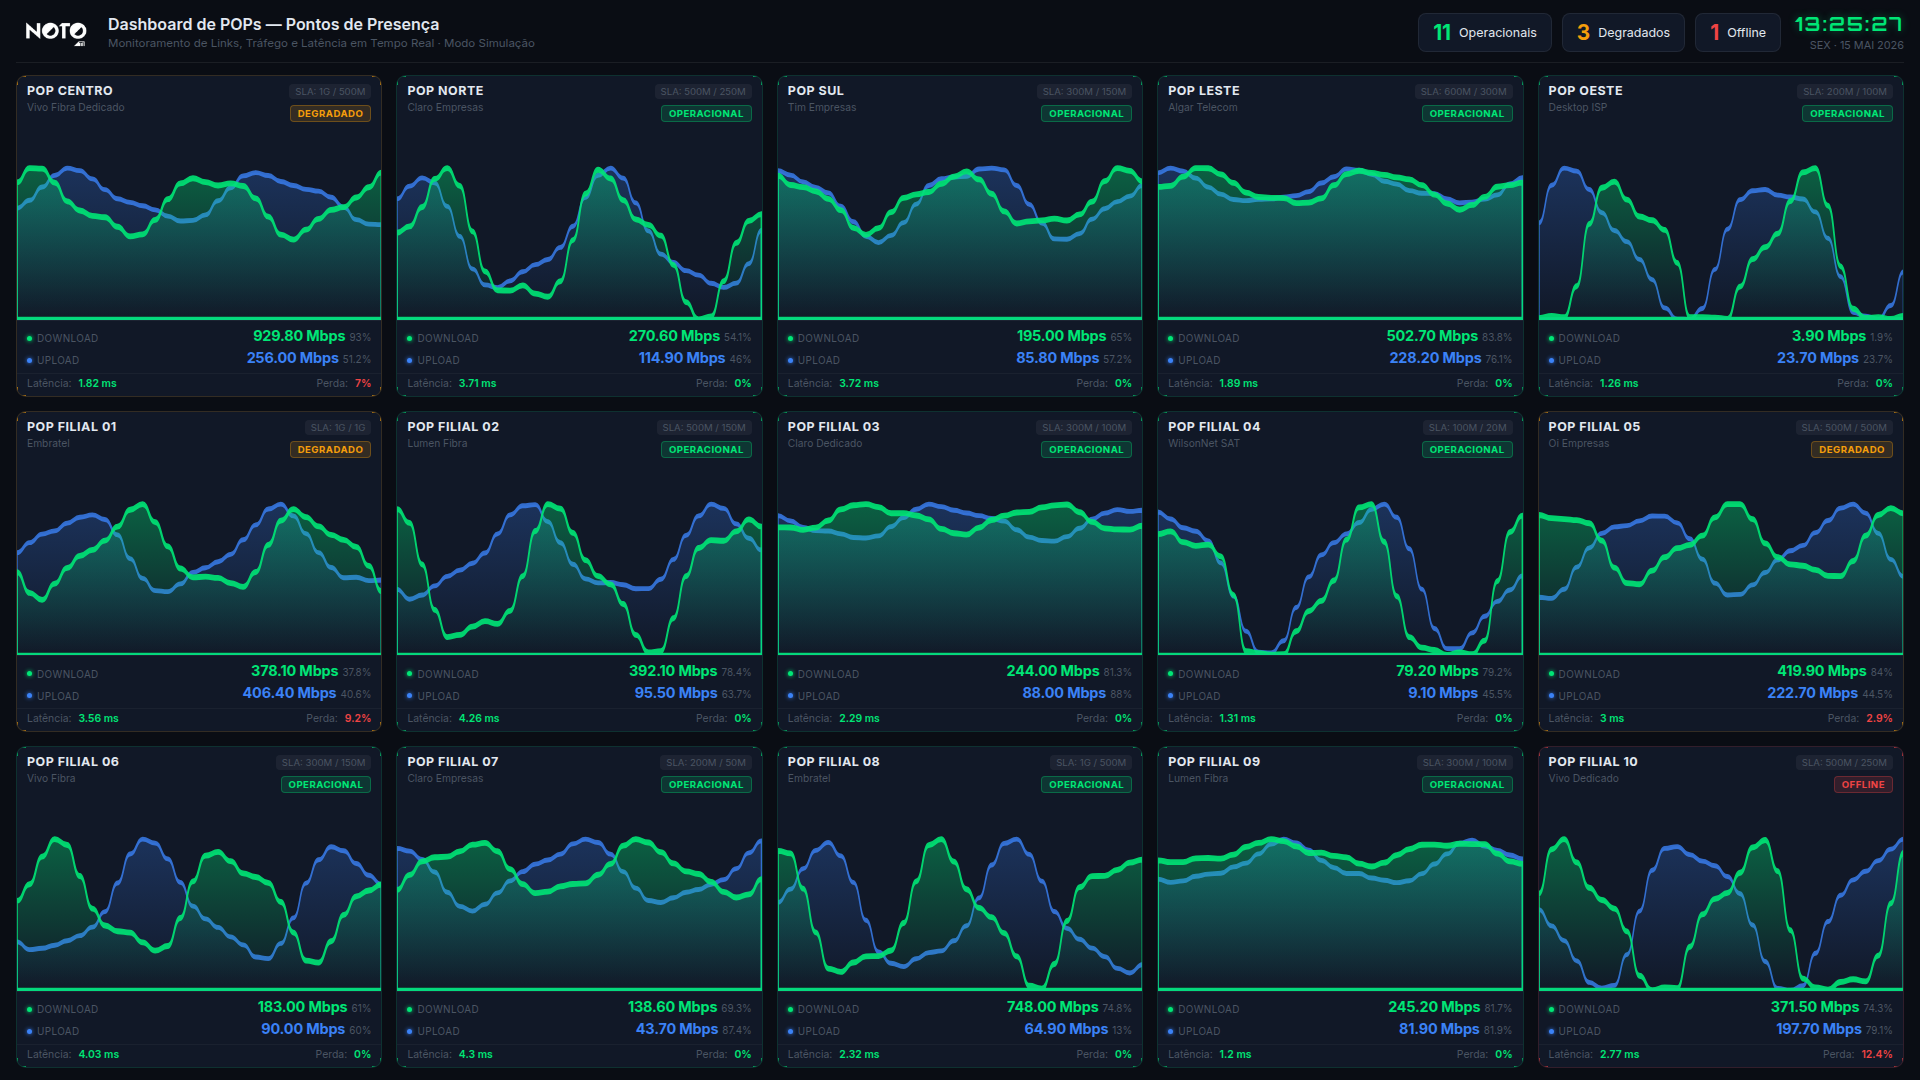The image size is (1920, 1080).
Task: Click the 371.50 Mbps download value
Action: [1815, 1008]
